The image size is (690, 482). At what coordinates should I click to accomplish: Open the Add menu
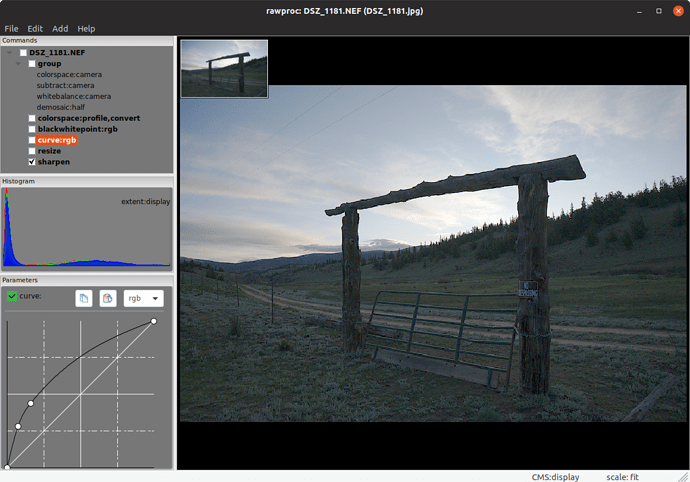point(60,29)
